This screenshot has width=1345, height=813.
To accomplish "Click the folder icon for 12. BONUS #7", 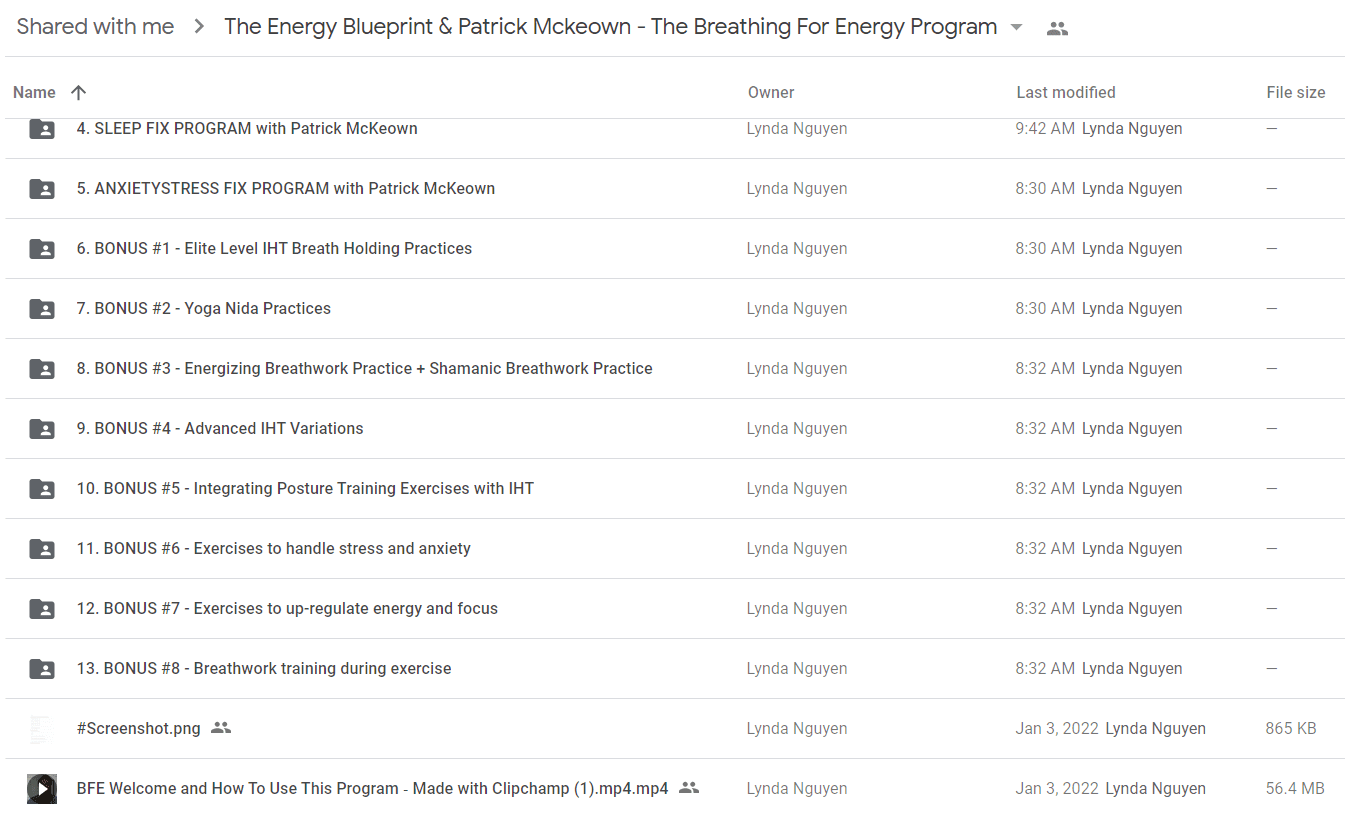I will (x=42, y=608).
